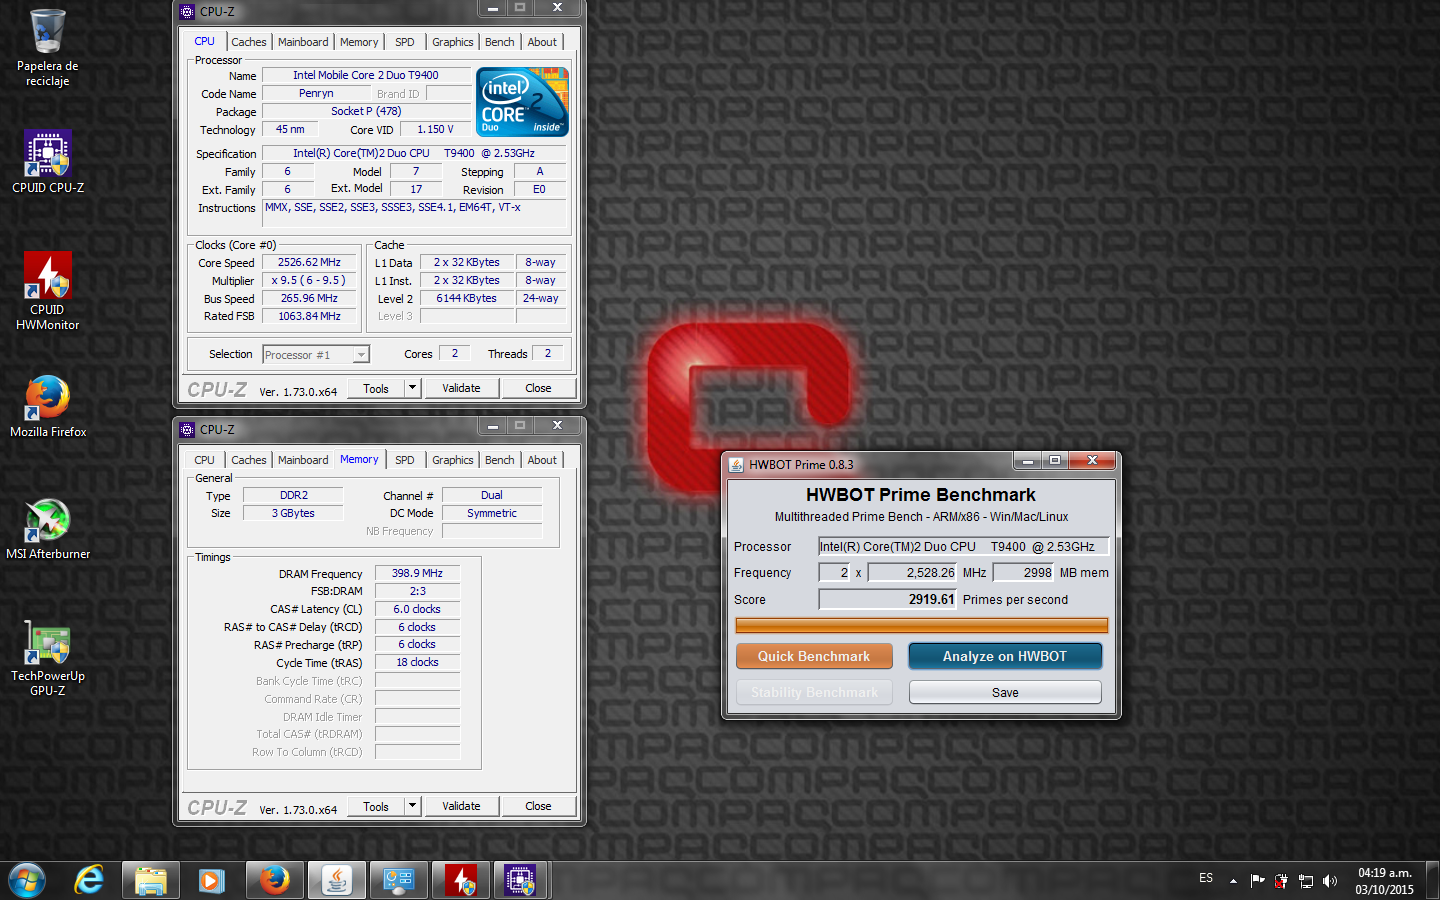Show hidden system tray icons
This screenshot has width=1440, height=900.
coord(1233,881)
